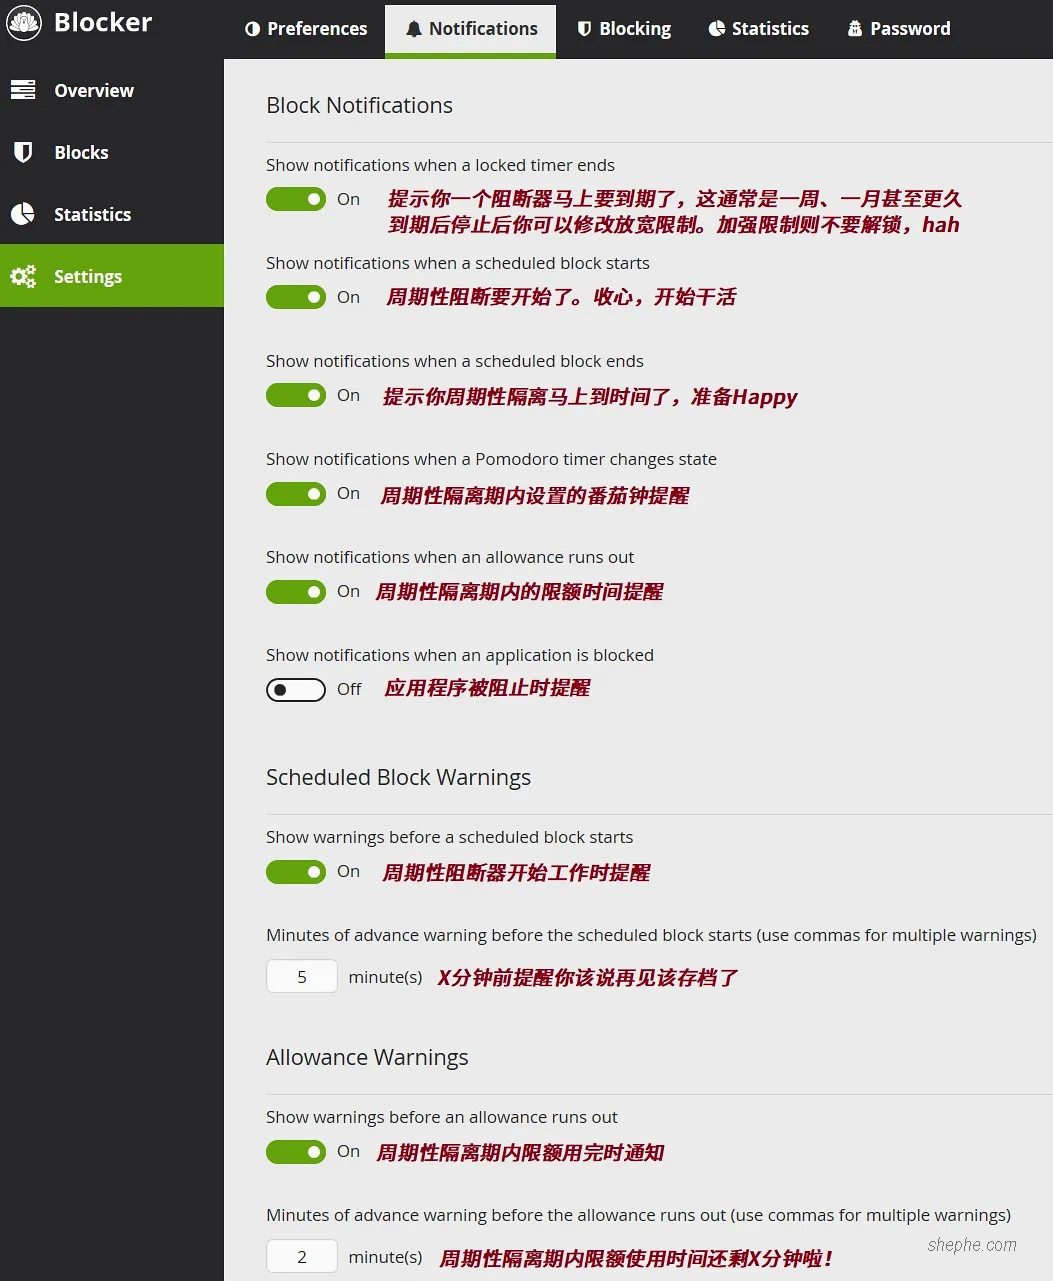Viewport: 1053px width, 1281px height.
Task: Click the bell icon on Notifications tab
Action: 413,29
